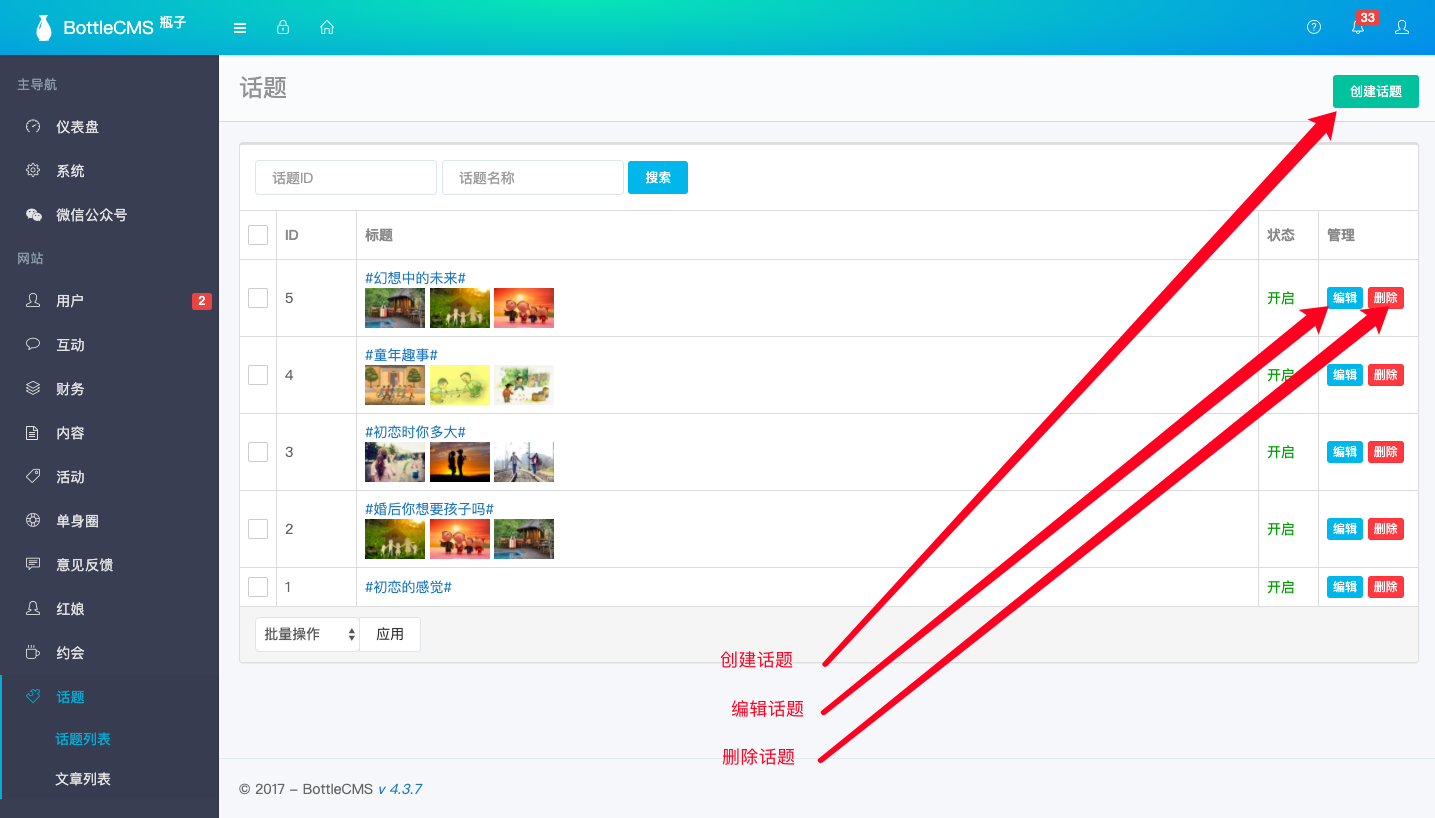
Task: Open the 微信公众号 menu item
Action: [x=109, y=215]
